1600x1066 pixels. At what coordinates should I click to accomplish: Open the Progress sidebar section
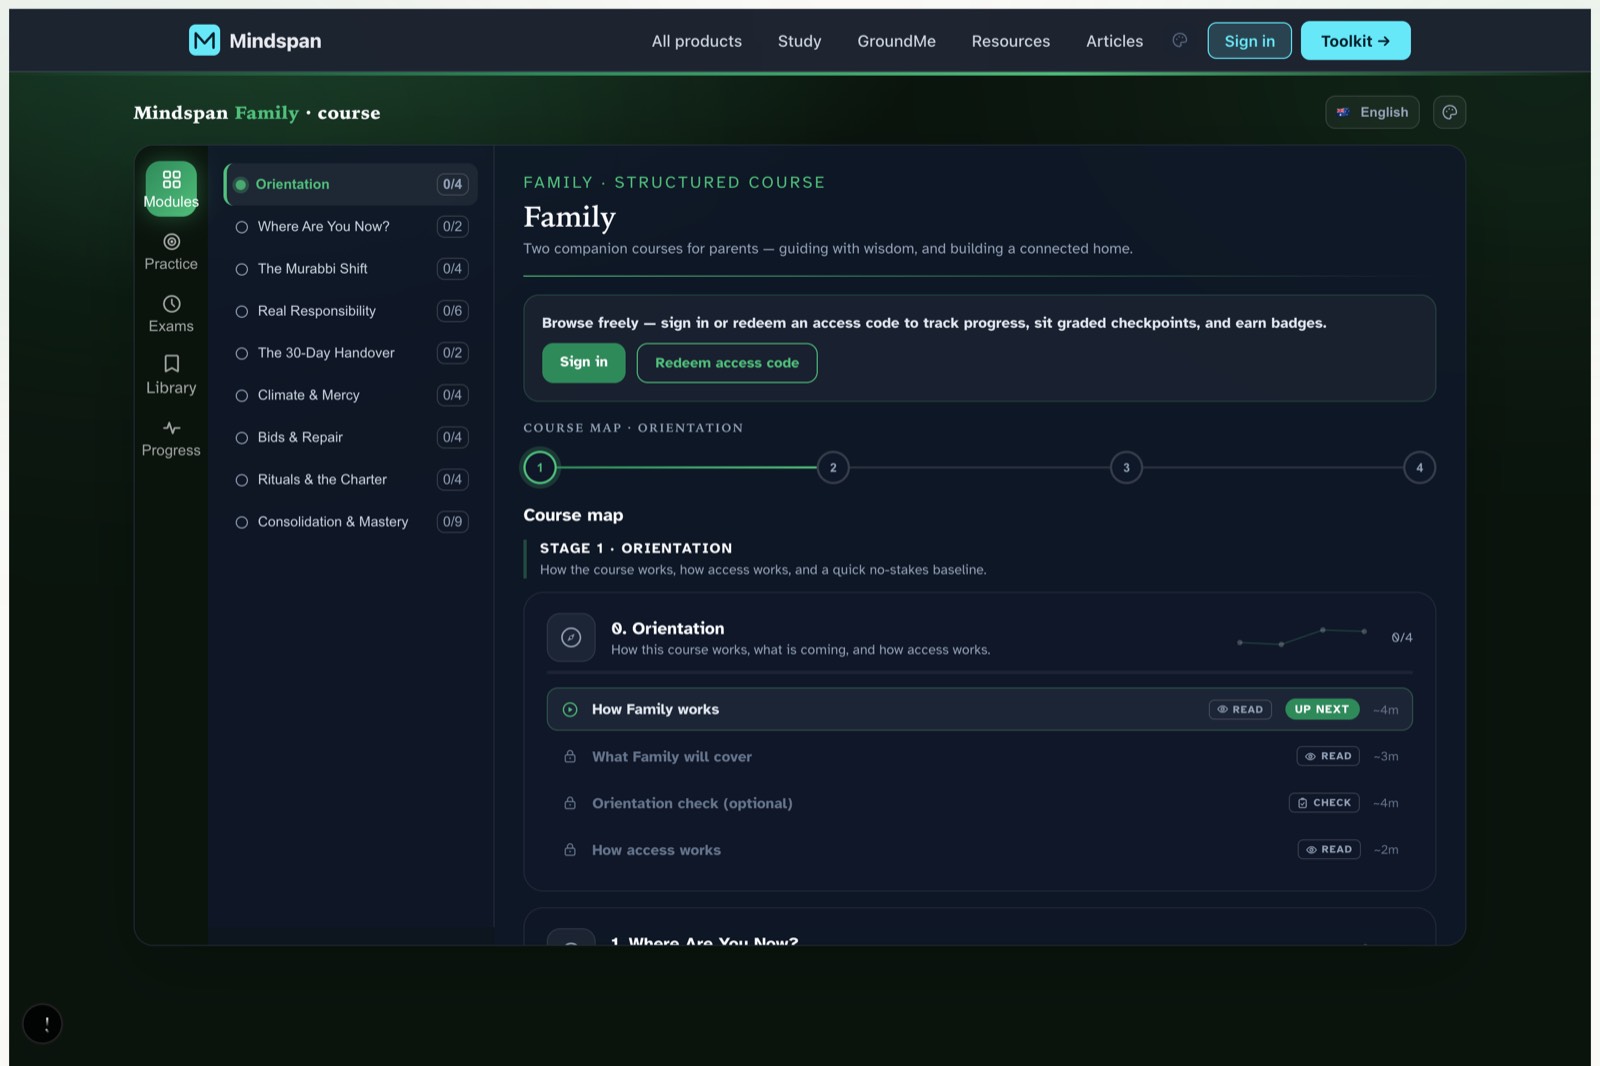point(171,439)
